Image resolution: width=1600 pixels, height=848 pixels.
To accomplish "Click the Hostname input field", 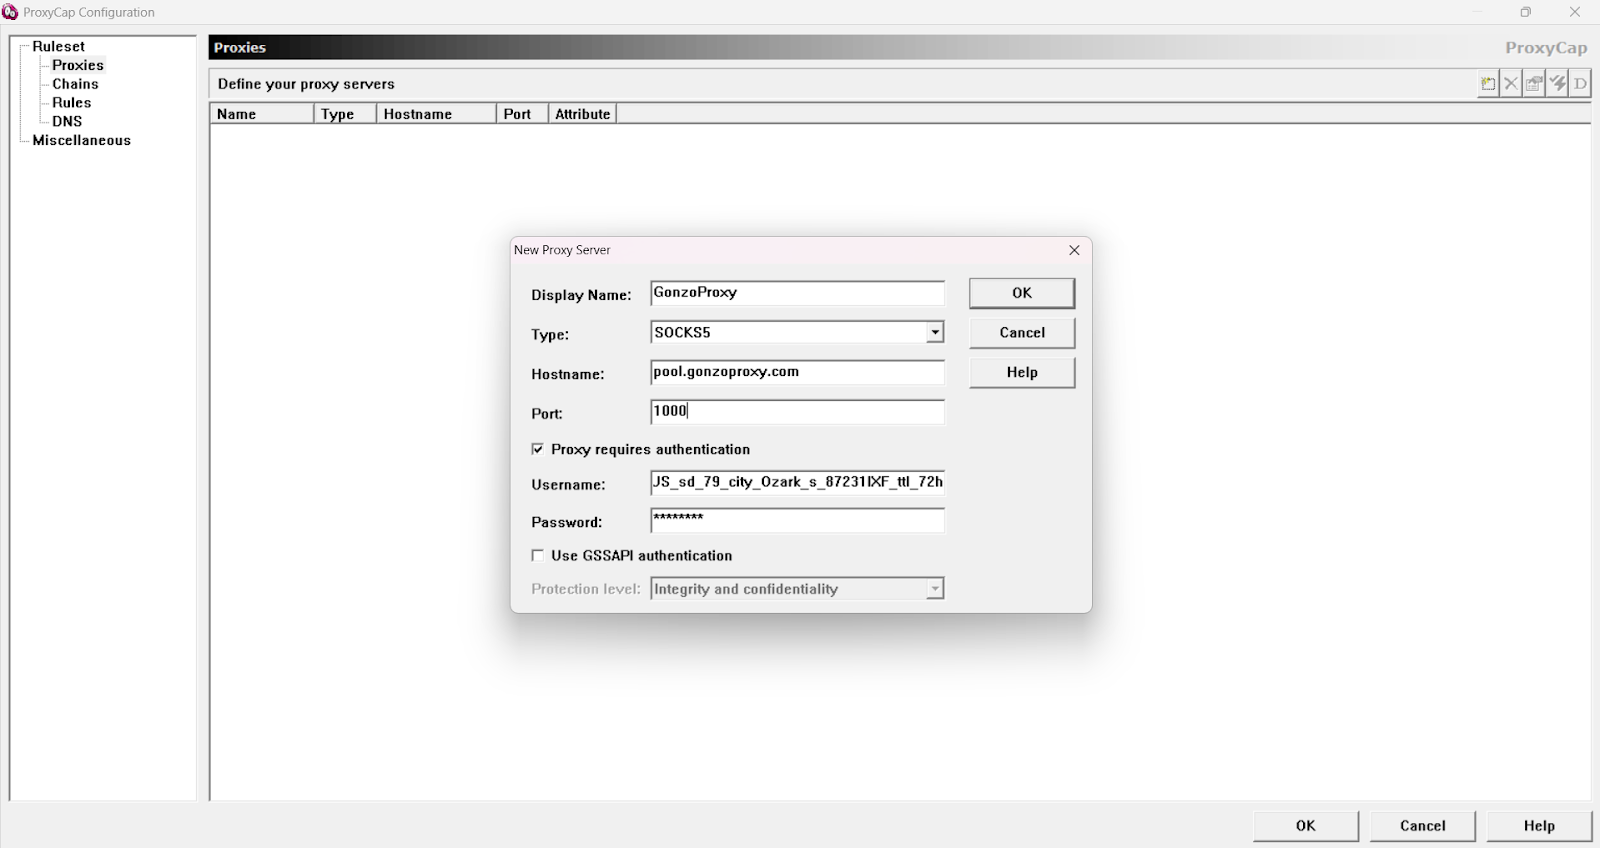I will [x=797, y=372].
